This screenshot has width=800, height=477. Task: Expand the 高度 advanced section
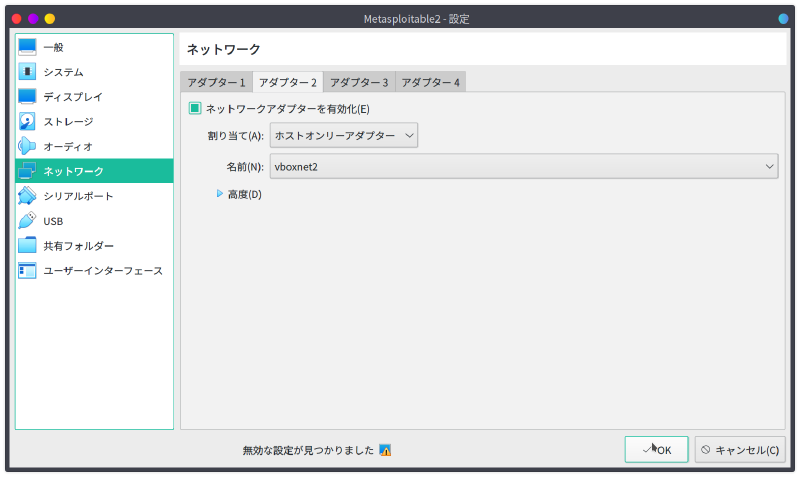tap(221, 194)
